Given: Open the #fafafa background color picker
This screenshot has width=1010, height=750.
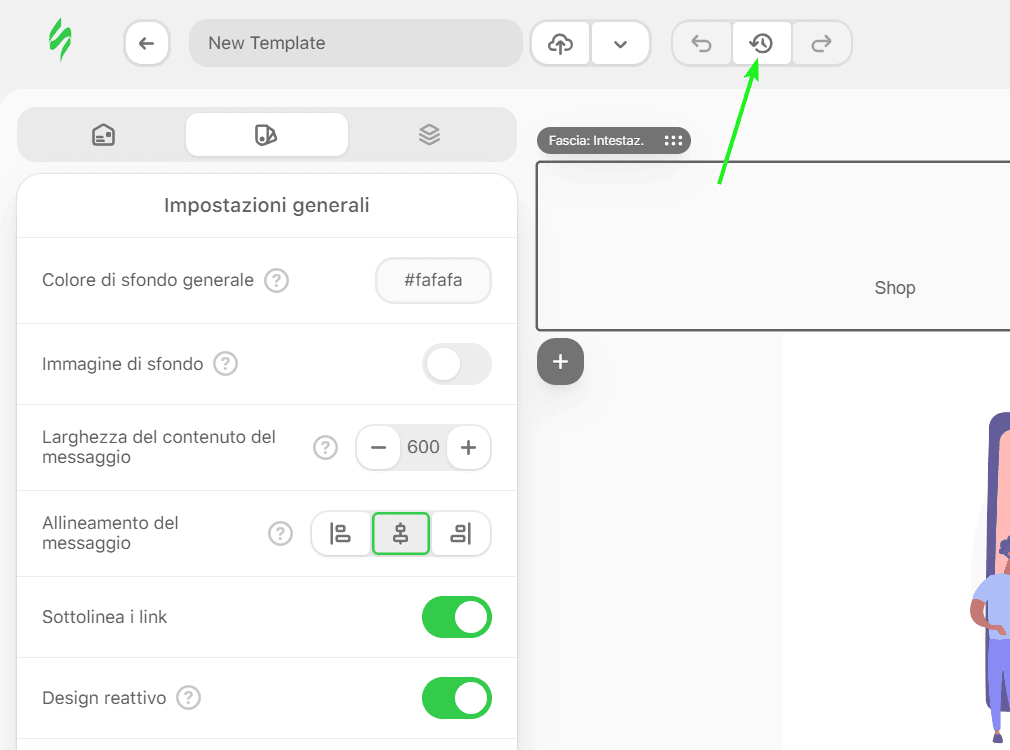Looking at the screenshot, I should (x=433, y=281).
